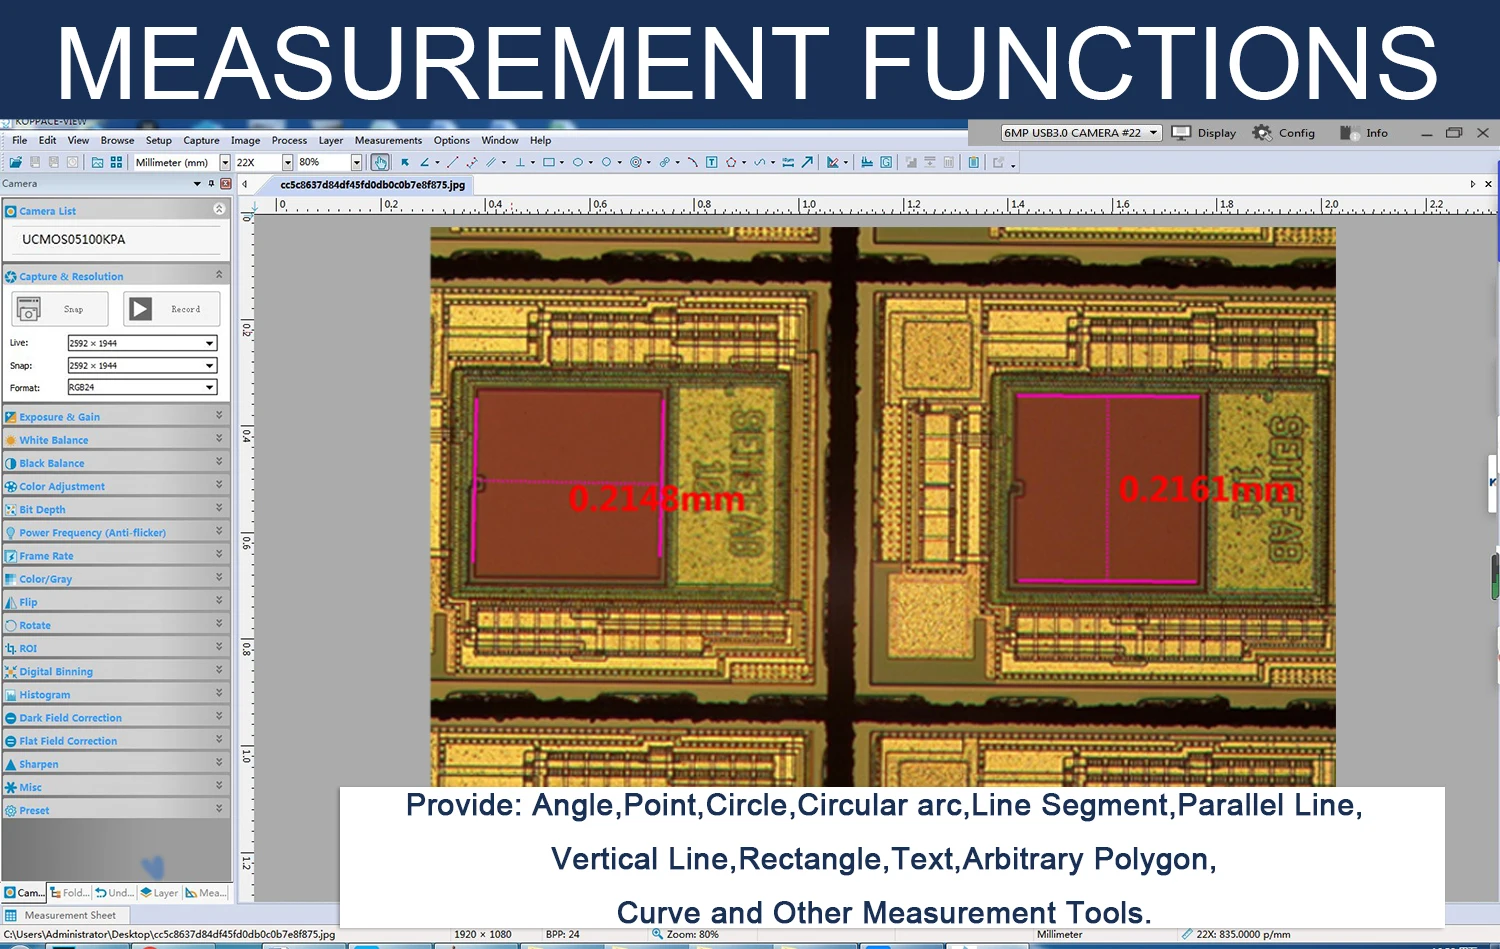Open the 6MP USB3.0 CAMERA #22 dropdown

pos(1081,133)
